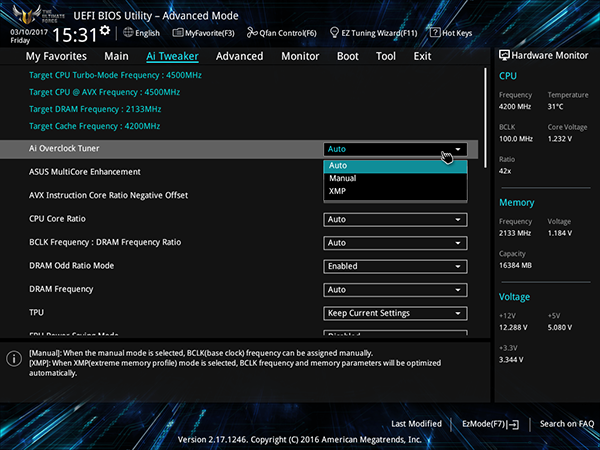Select the ASUS MultiCore Enhancement row
The image size is (600, 450).
click(85, 172)
